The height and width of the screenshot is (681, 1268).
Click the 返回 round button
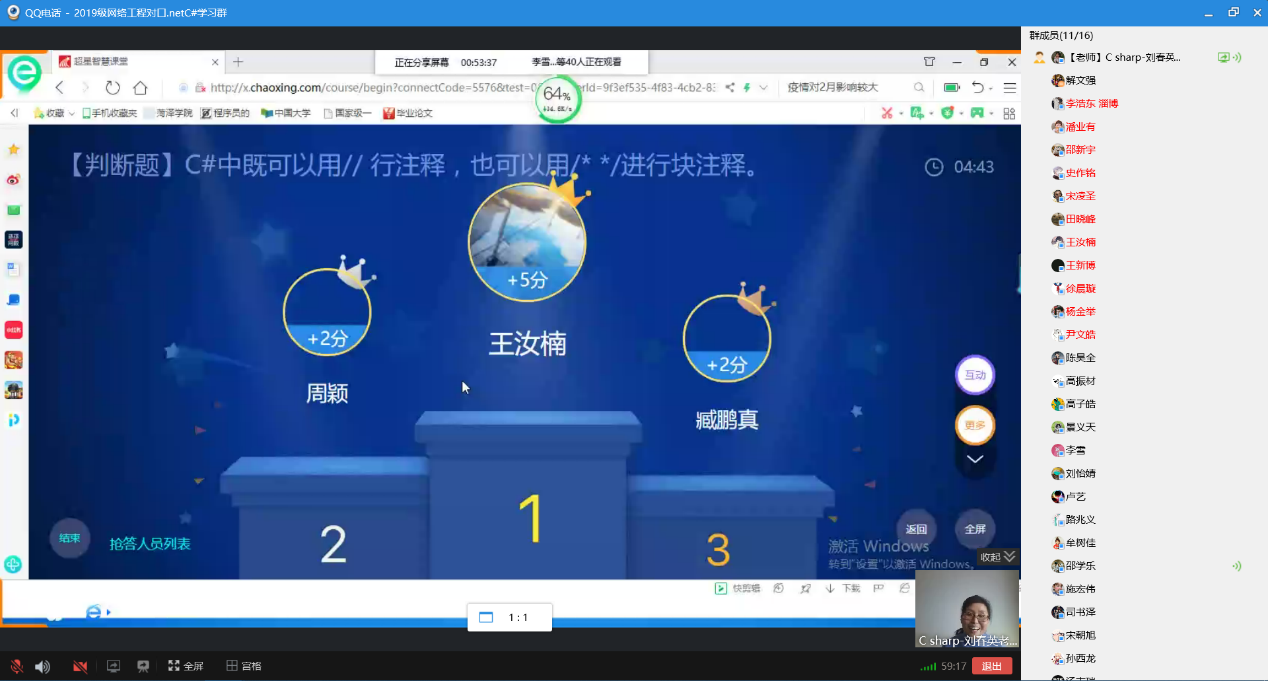[916, 529]
